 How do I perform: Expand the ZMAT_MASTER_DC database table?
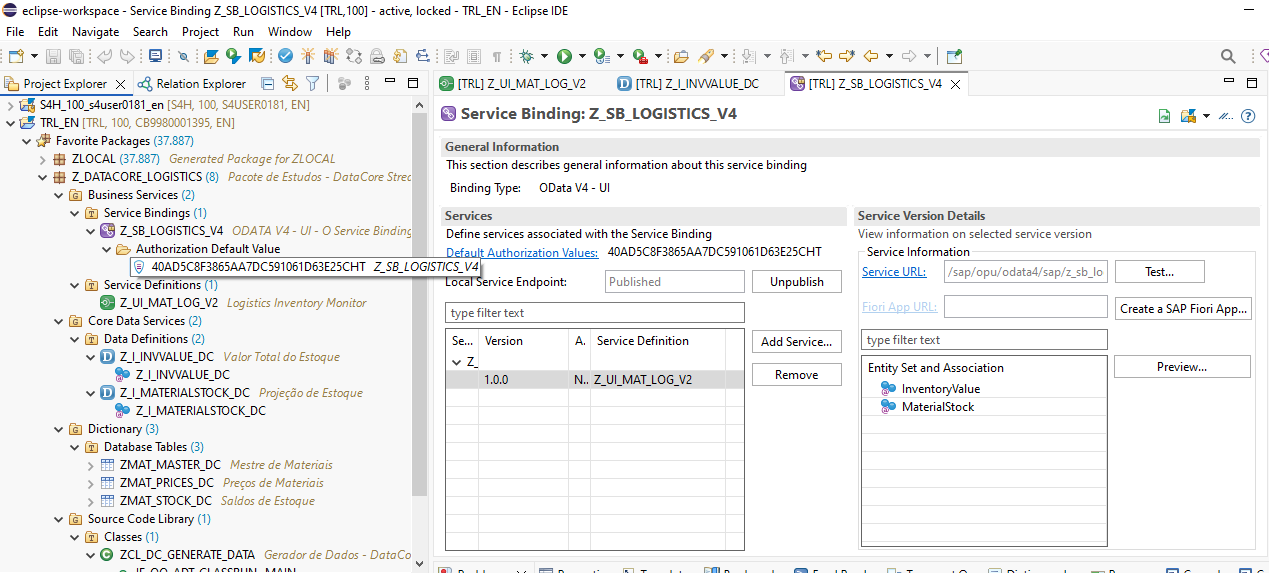coord(92,465)
